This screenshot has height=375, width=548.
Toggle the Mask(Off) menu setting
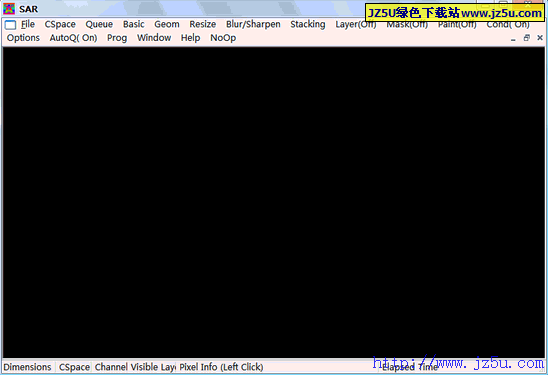(407, 24)
